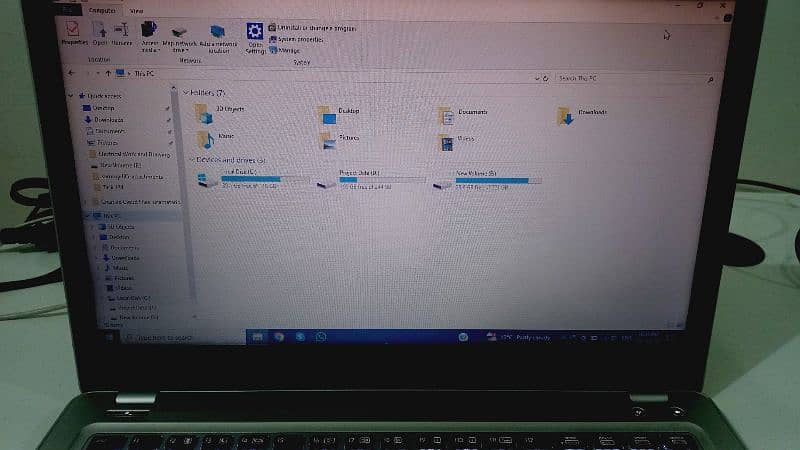Collapse the Folders (7) group
Viewport: 800px width, 450px height.
point(186,92)
